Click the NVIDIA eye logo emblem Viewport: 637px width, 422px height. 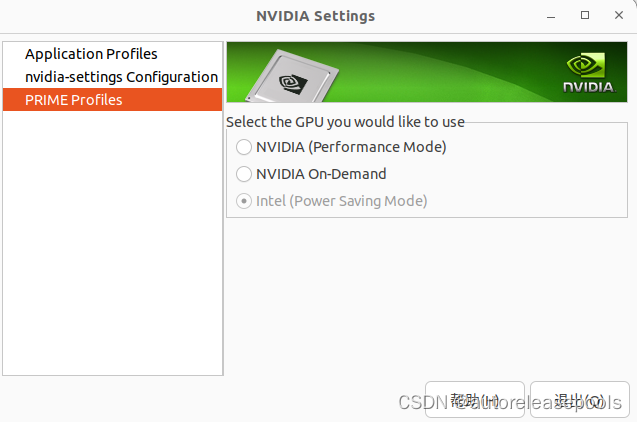tap(585, 65)
